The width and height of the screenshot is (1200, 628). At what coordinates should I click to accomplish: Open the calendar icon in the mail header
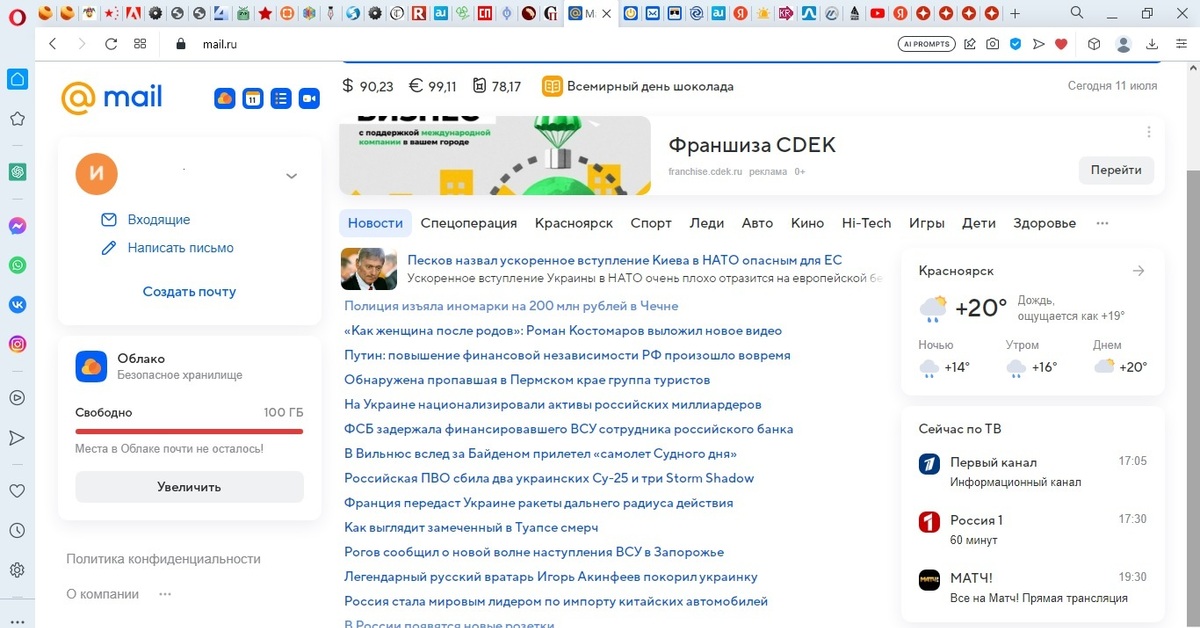[x=252, y=98]
